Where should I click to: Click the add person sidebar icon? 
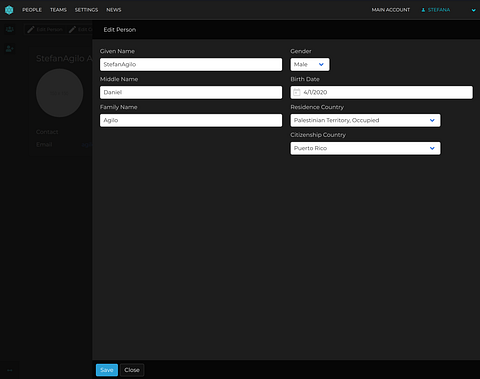click(10, 49)
